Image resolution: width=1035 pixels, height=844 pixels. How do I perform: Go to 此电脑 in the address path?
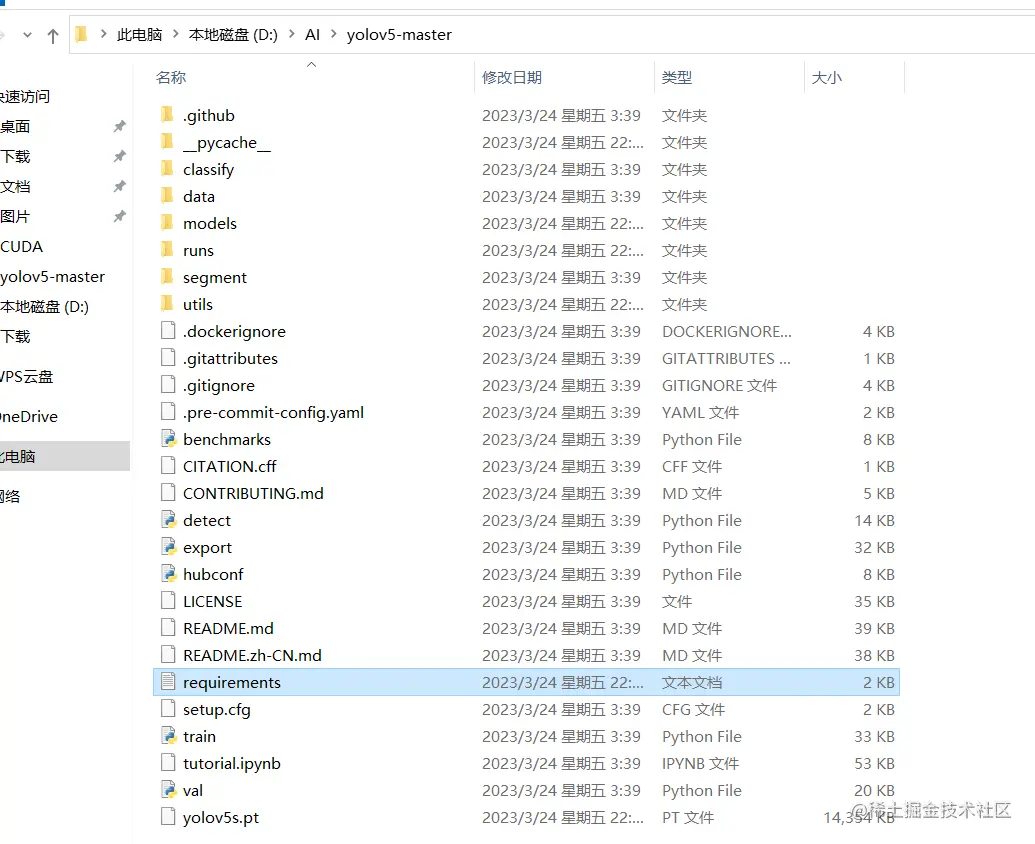139,34
